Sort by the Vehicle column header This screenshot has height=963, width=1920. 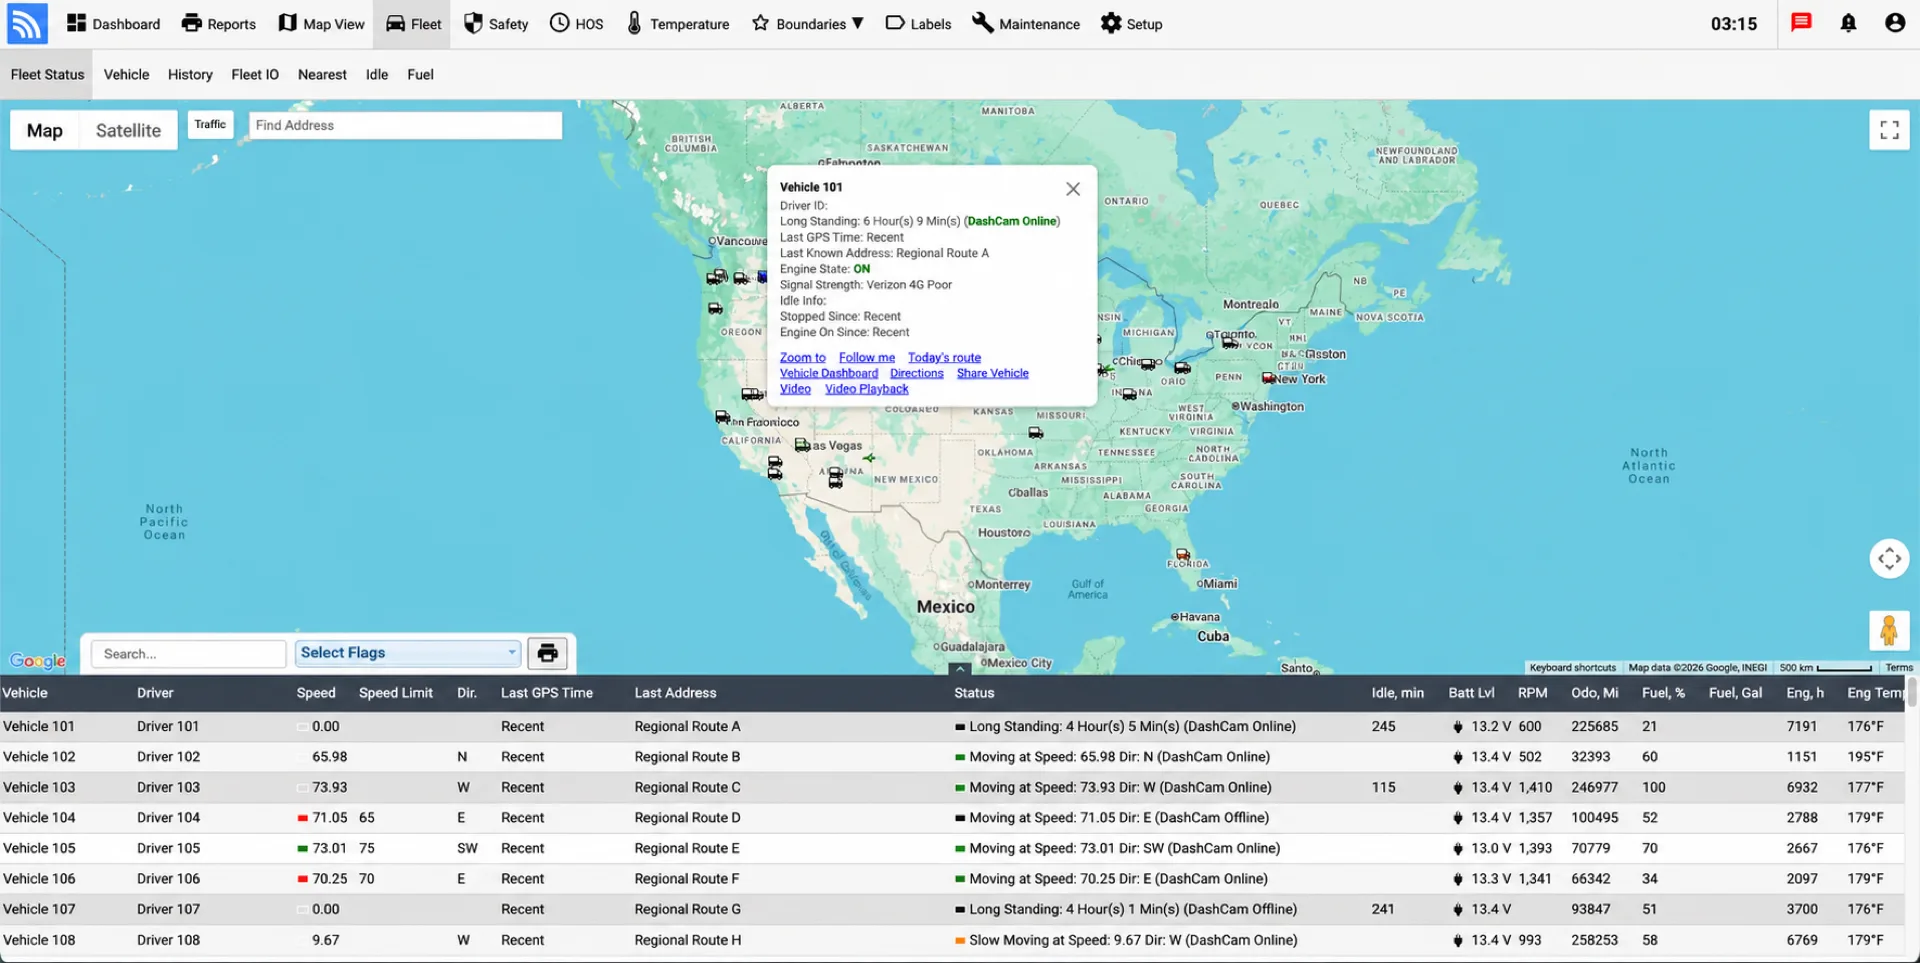(x=25, y=693)
